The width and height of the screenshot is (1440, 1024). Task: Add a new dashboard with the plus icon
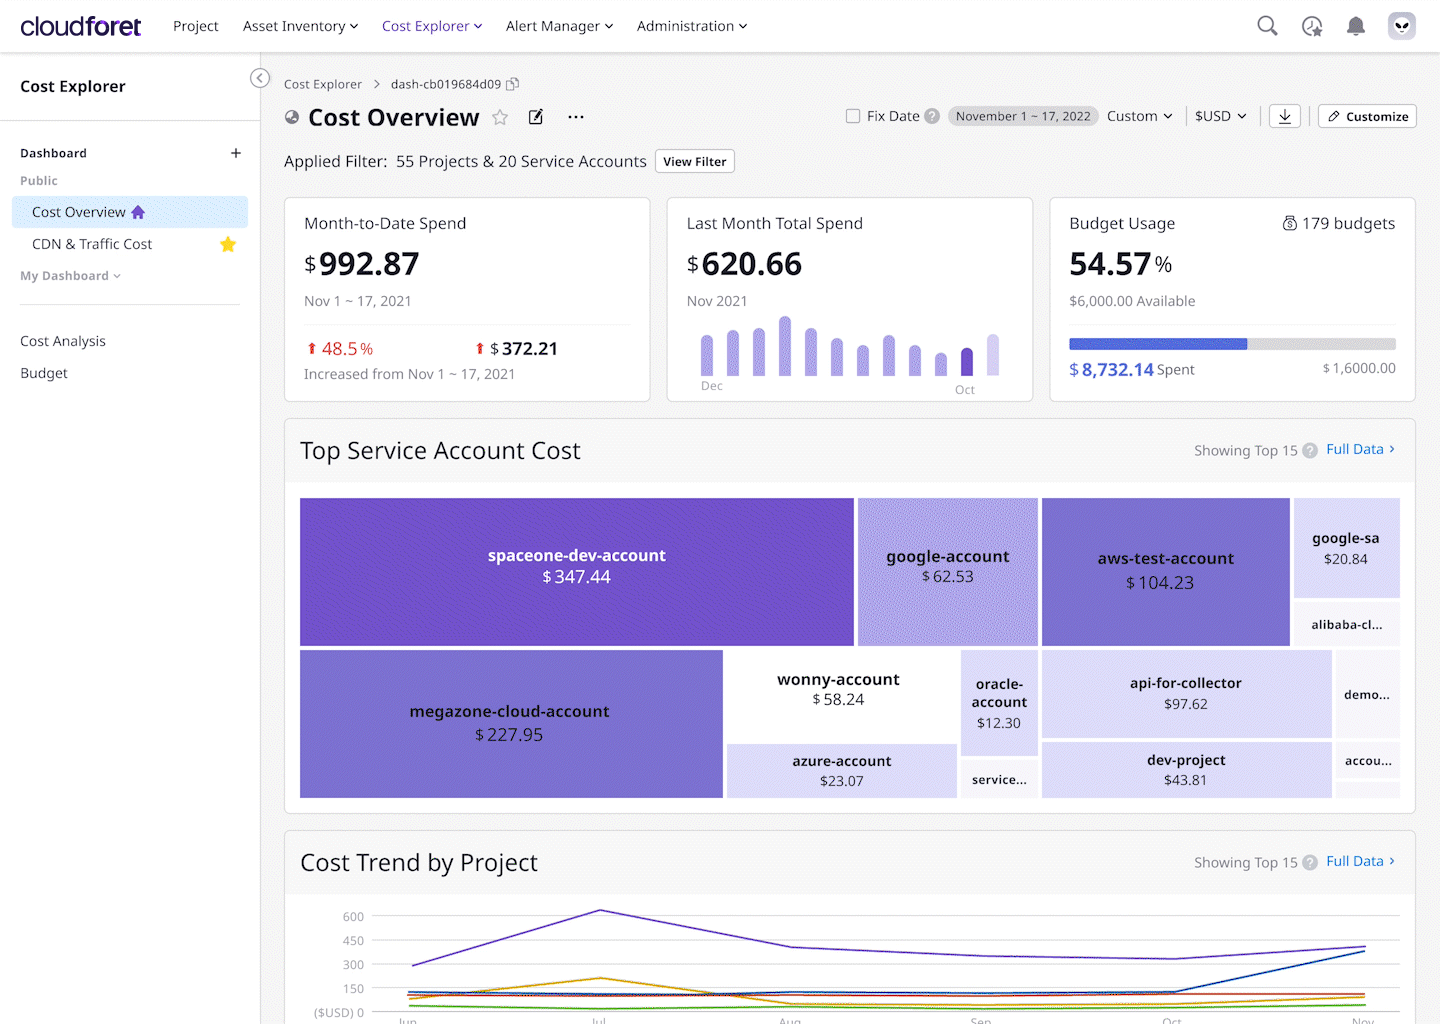236,153
